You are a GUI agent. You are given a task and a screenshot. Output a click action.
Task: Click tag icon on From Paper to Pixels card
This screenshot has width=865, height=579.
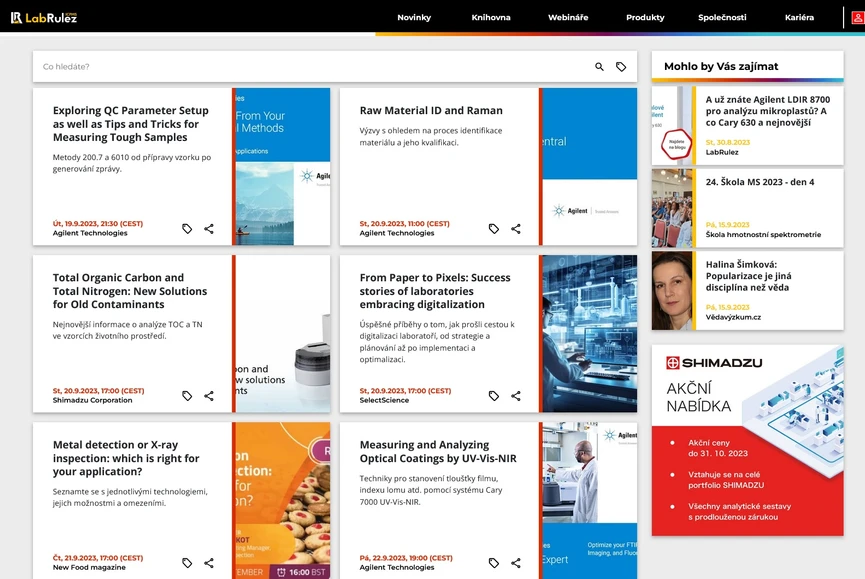coord(494,395)
